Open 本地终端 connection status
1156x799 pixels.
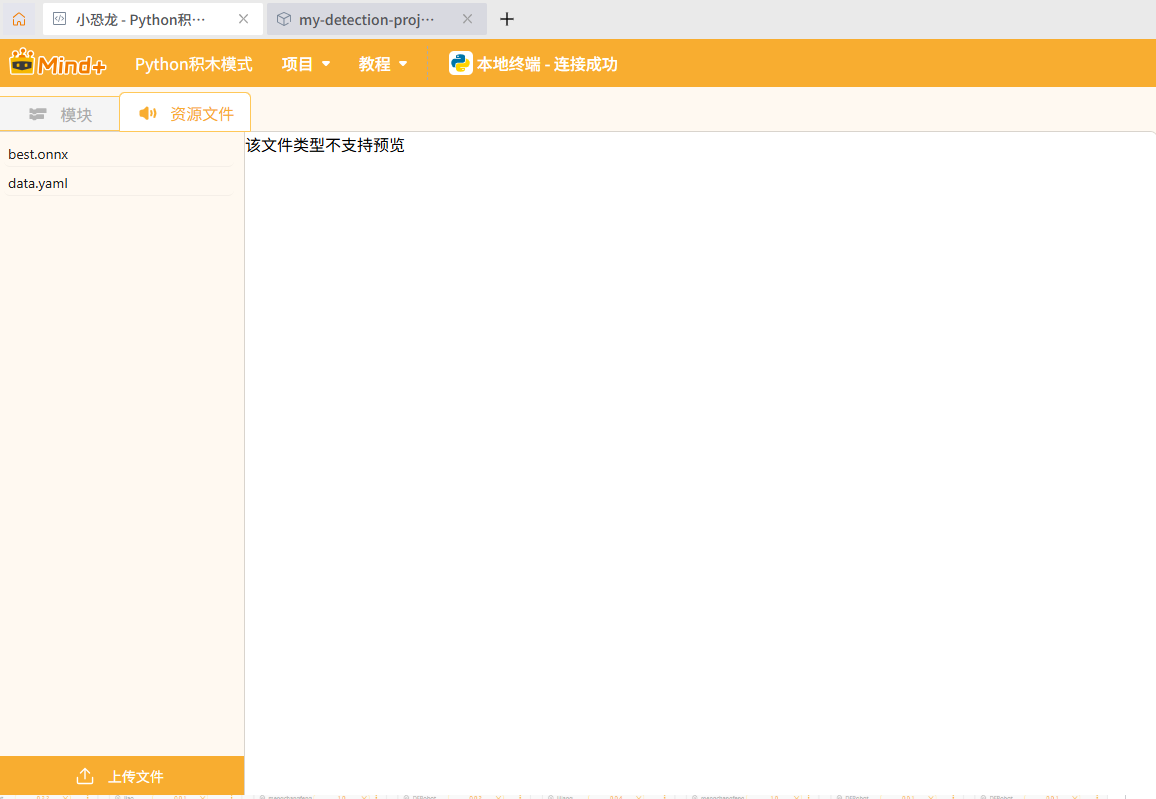(547, 64)
